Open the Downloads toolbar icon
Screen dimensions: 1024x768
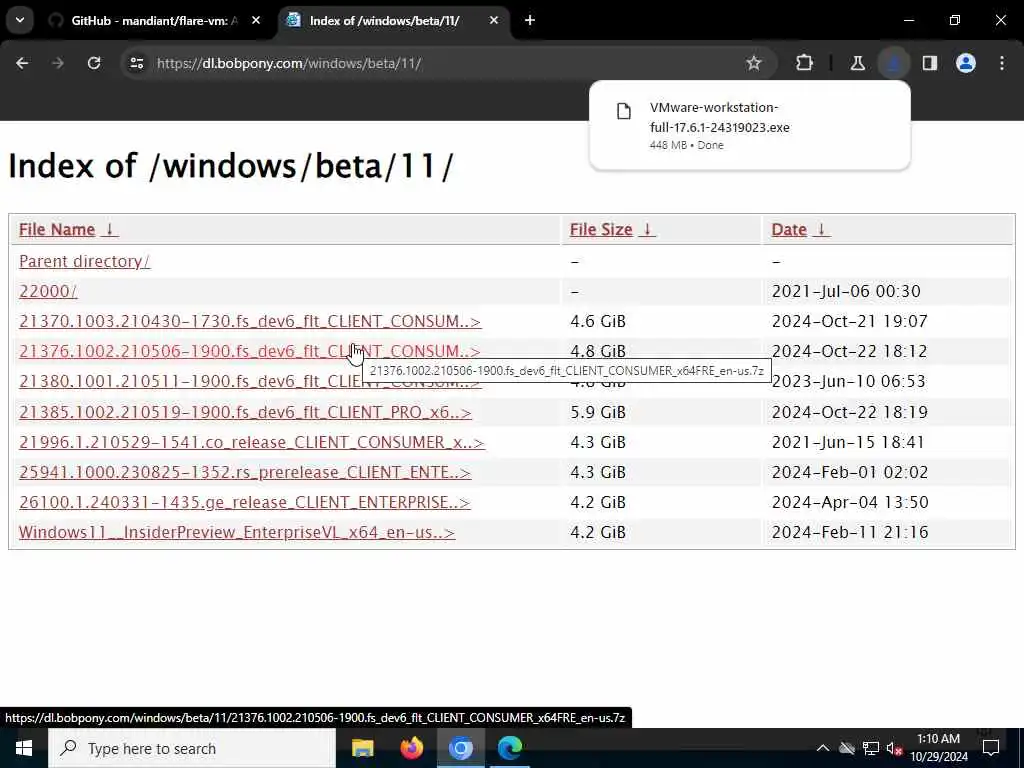893,63
